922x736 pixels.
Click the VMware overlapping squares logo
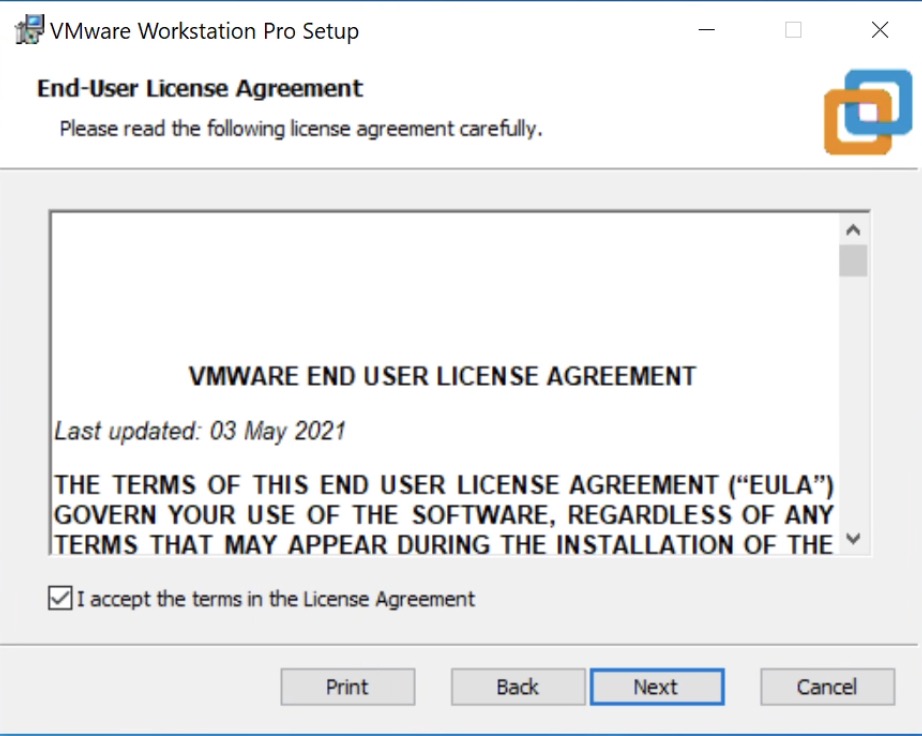[x=867, y=111]
